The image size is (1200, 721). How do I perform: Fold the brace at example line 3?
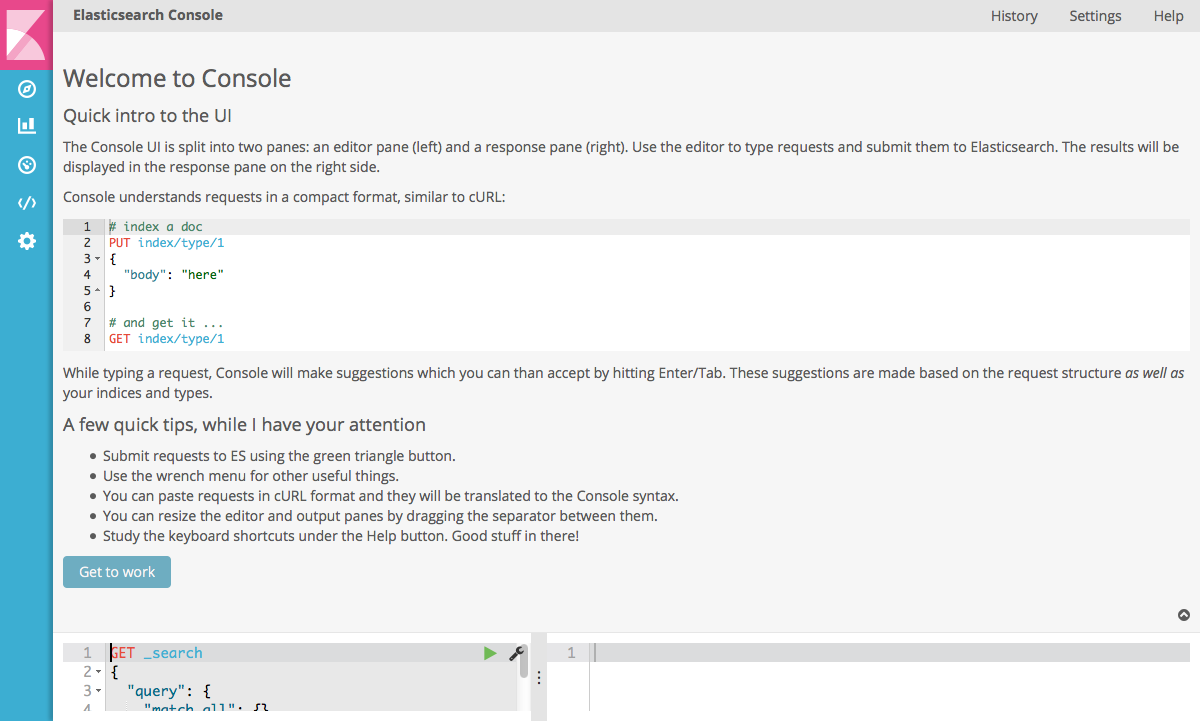click(97, 259)
